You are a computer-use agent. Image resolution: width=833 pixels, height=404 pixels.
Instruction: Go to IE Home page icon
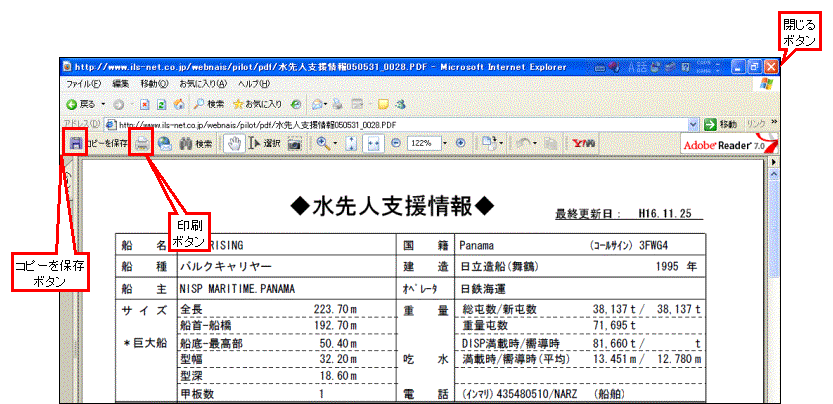[178, 103]
